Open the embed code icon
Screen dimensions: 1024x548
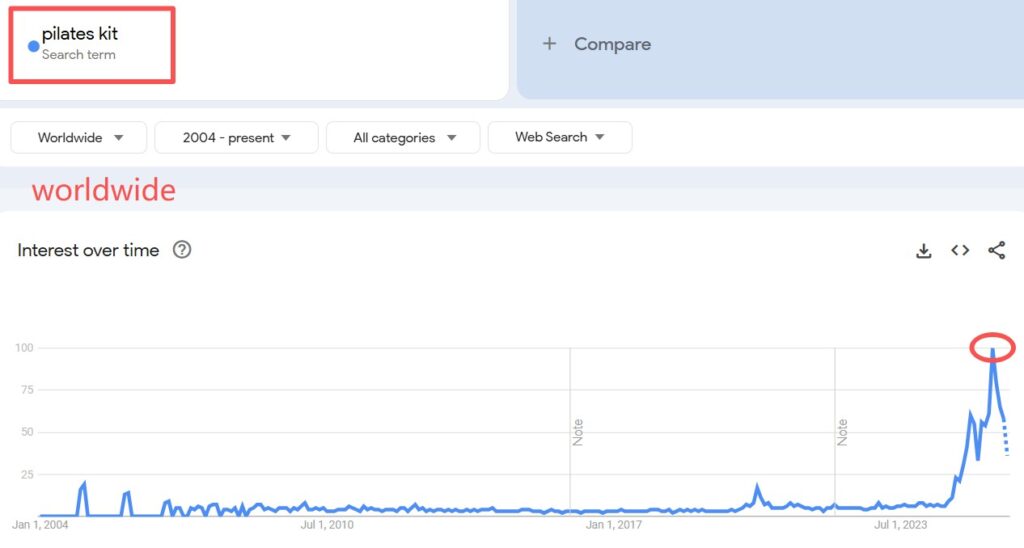[960, 251]
